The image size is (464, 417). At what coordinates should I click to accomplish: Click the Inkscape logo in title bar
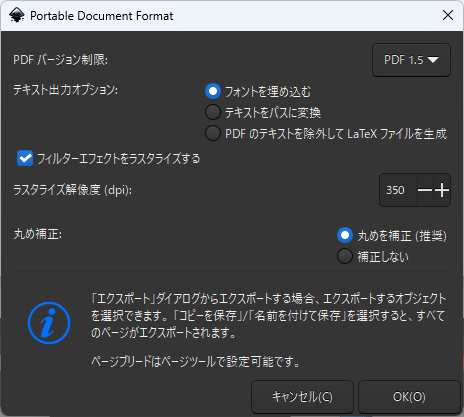point(16,15)
